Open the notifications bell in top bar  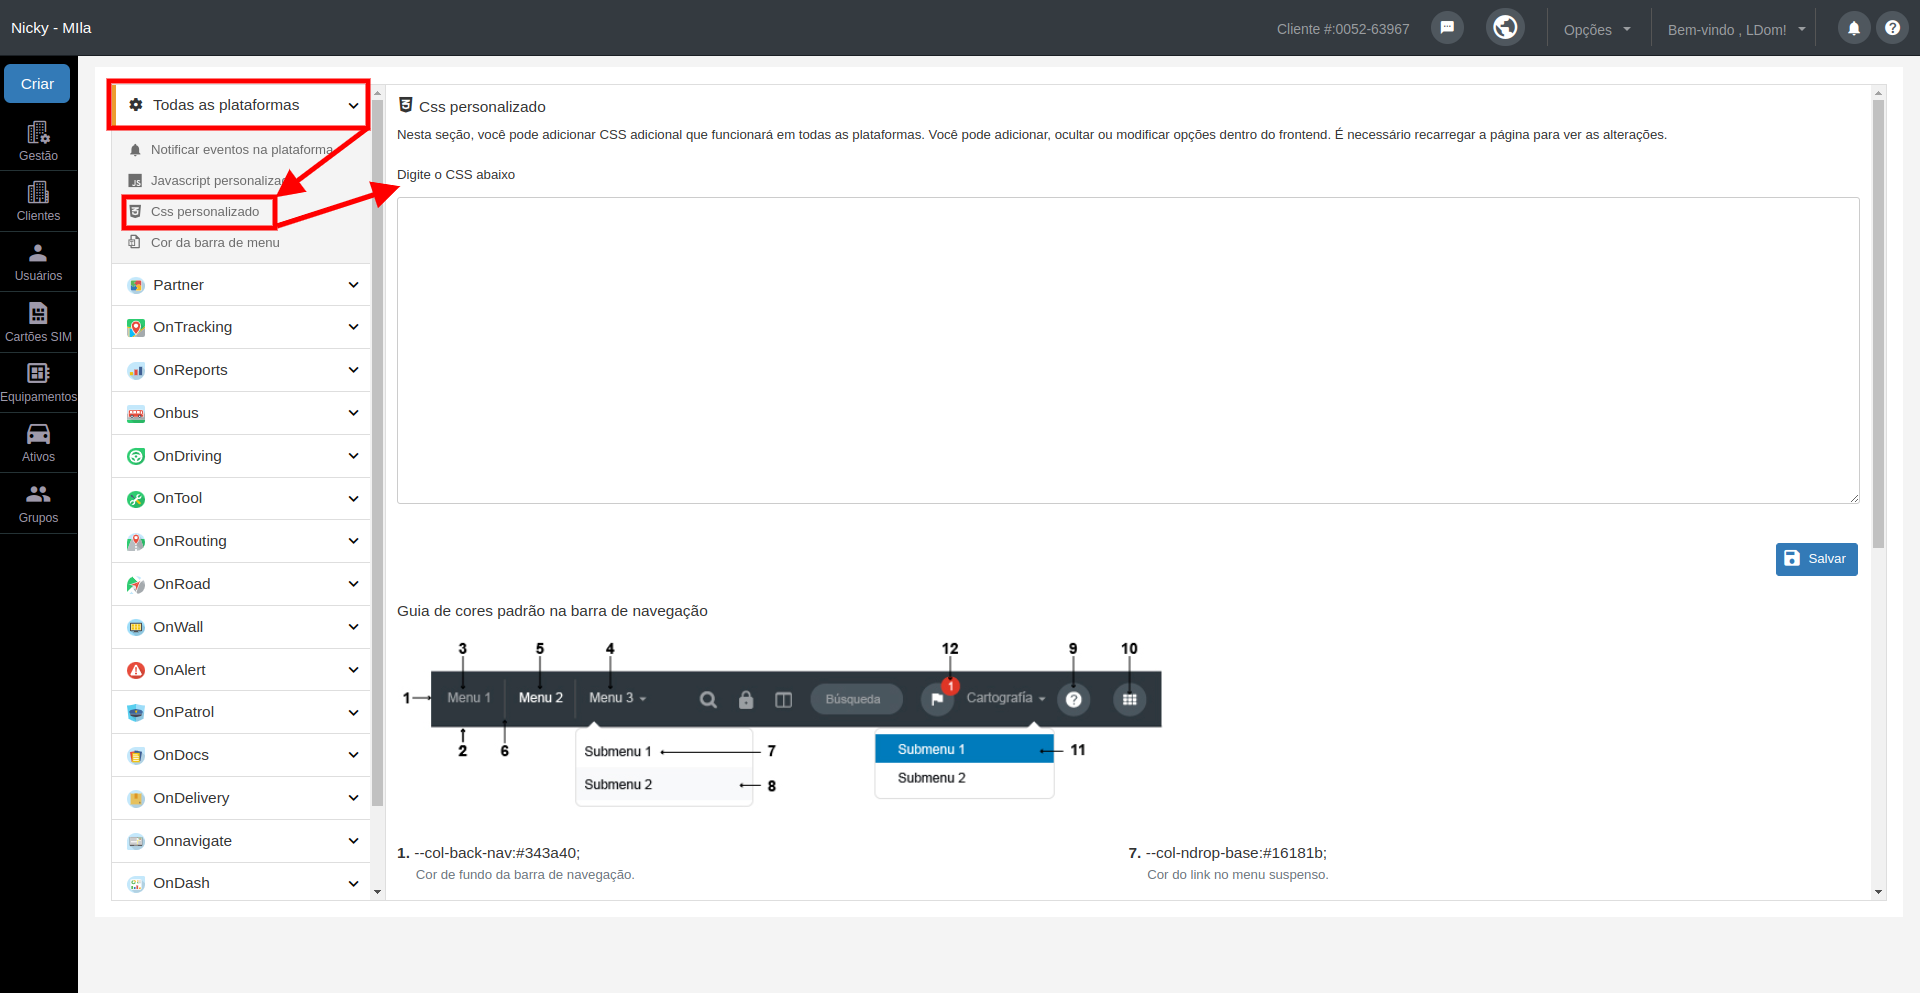point(1853,28)
